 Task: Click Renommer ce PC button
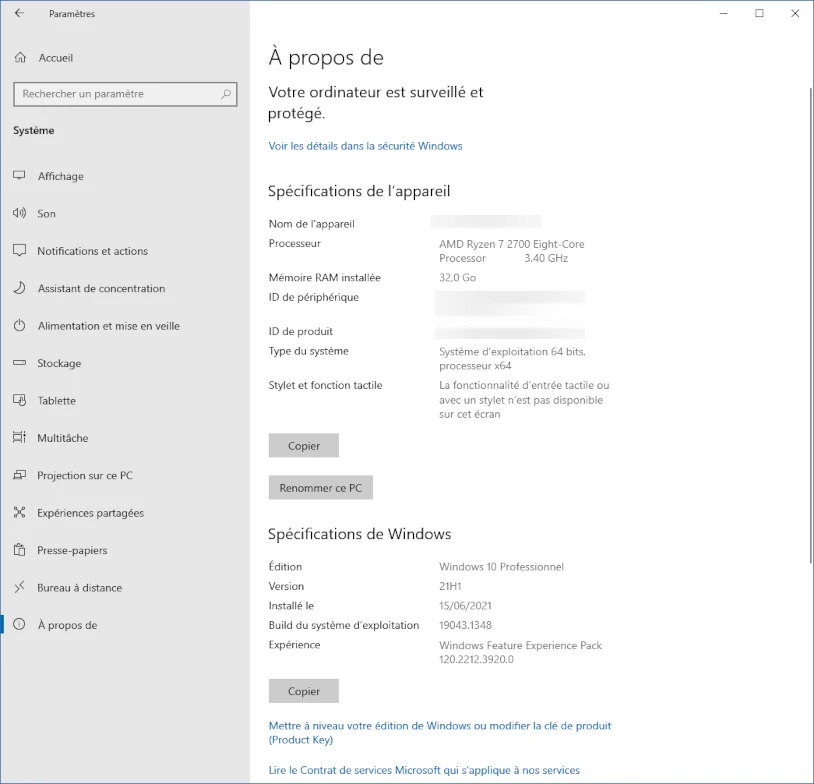[320, 487]
